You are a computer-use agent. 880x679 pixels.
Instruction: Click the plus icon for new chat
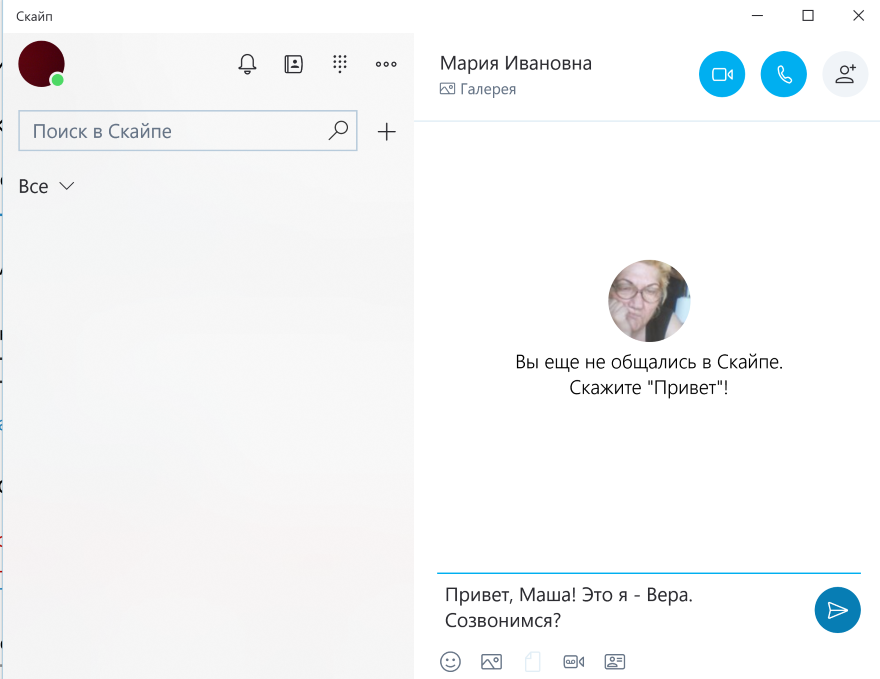click(387, 132)
